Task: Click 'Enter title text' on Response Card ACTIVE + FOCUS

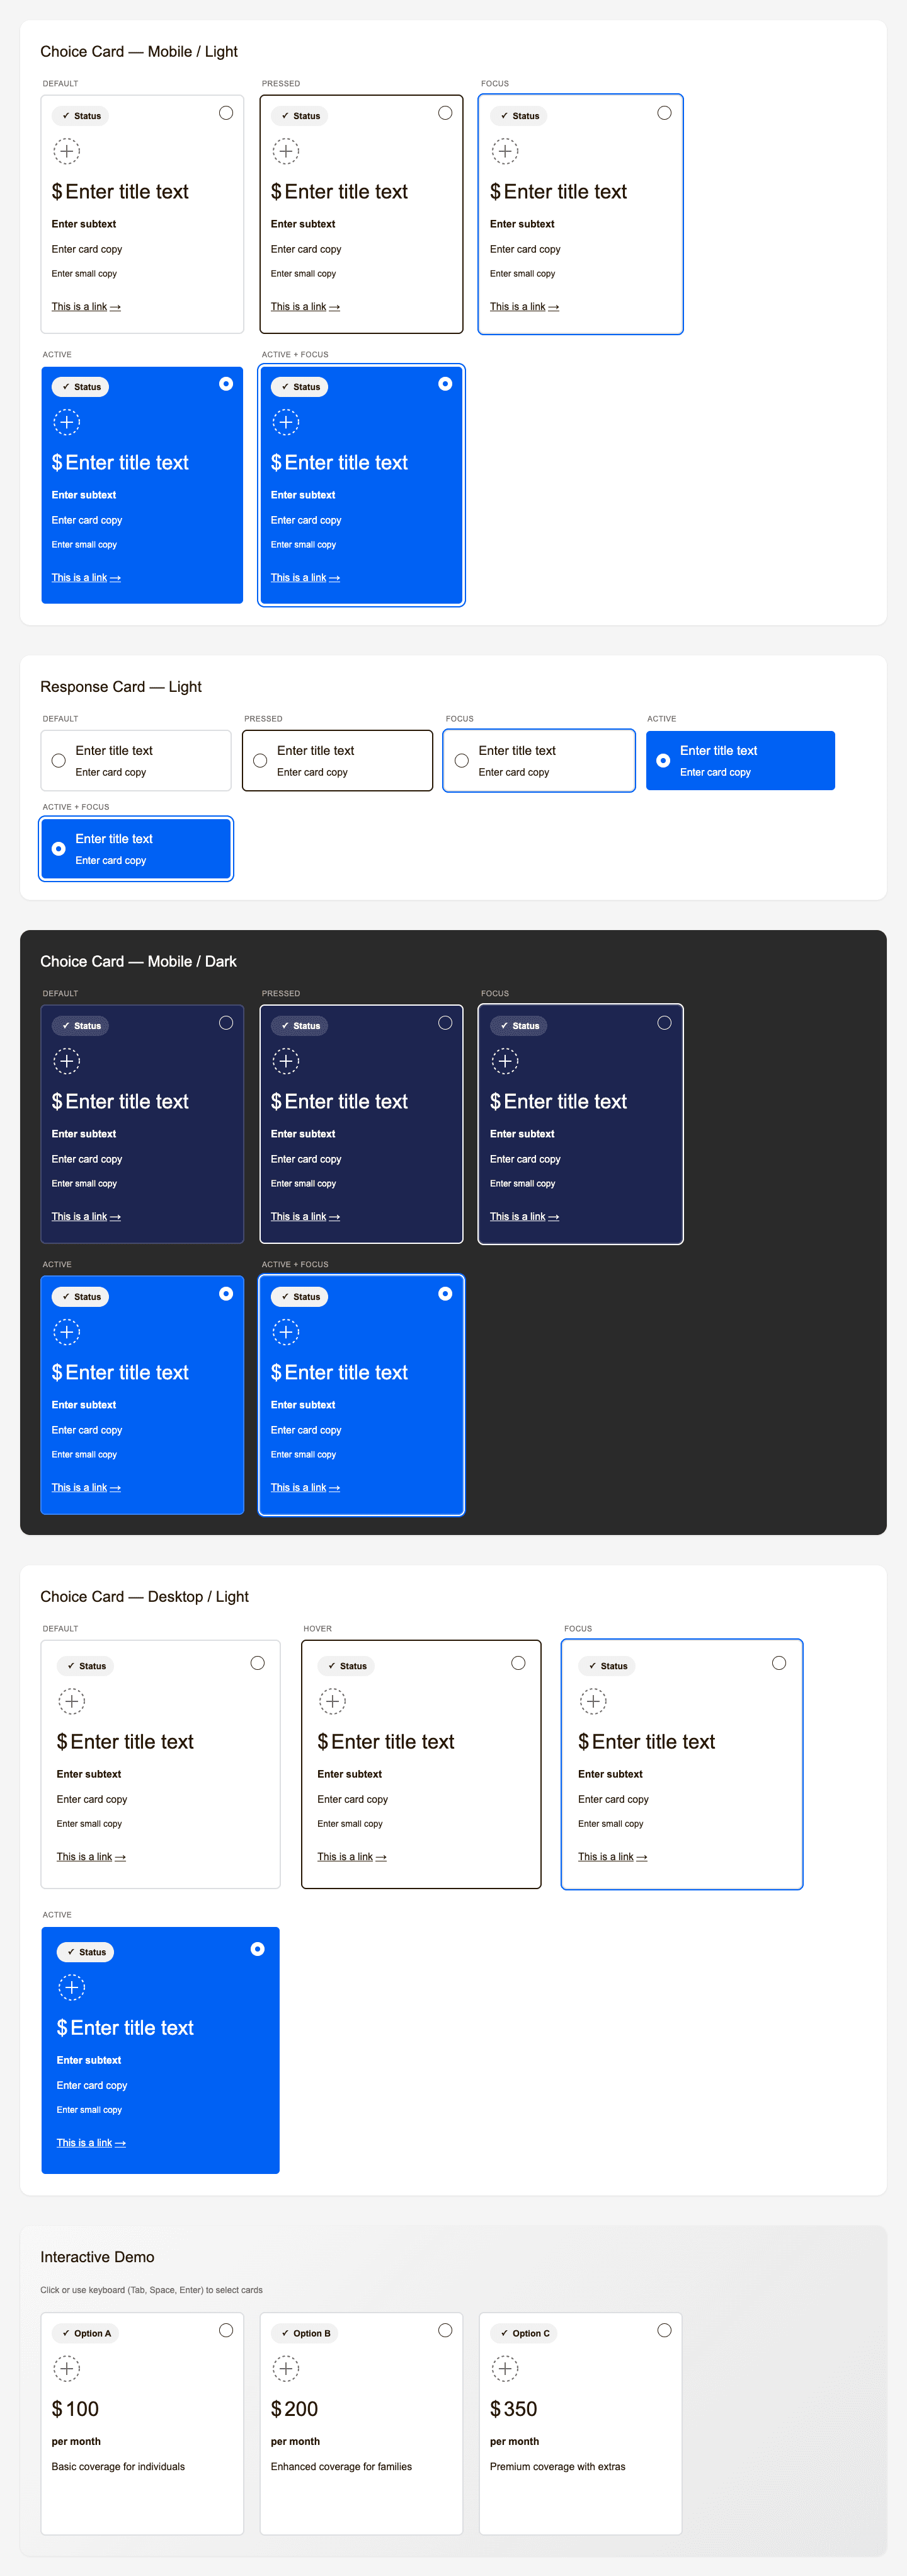Action: [114, 840]
